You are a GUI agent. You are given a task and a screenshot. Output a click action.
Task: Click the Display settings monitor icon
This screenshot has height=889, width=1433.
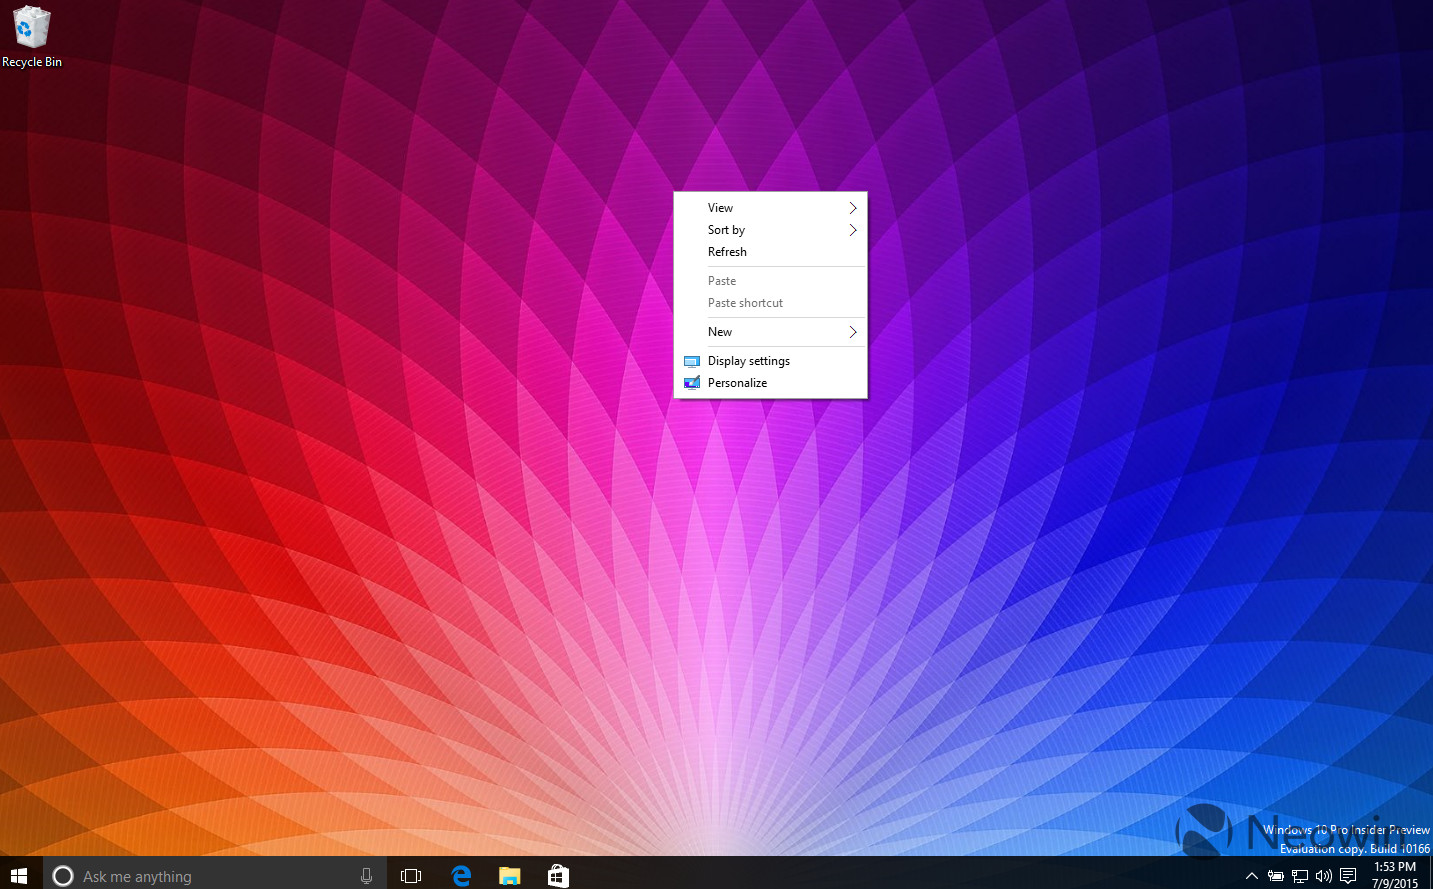pyautogui.click(x=691, y=361)
